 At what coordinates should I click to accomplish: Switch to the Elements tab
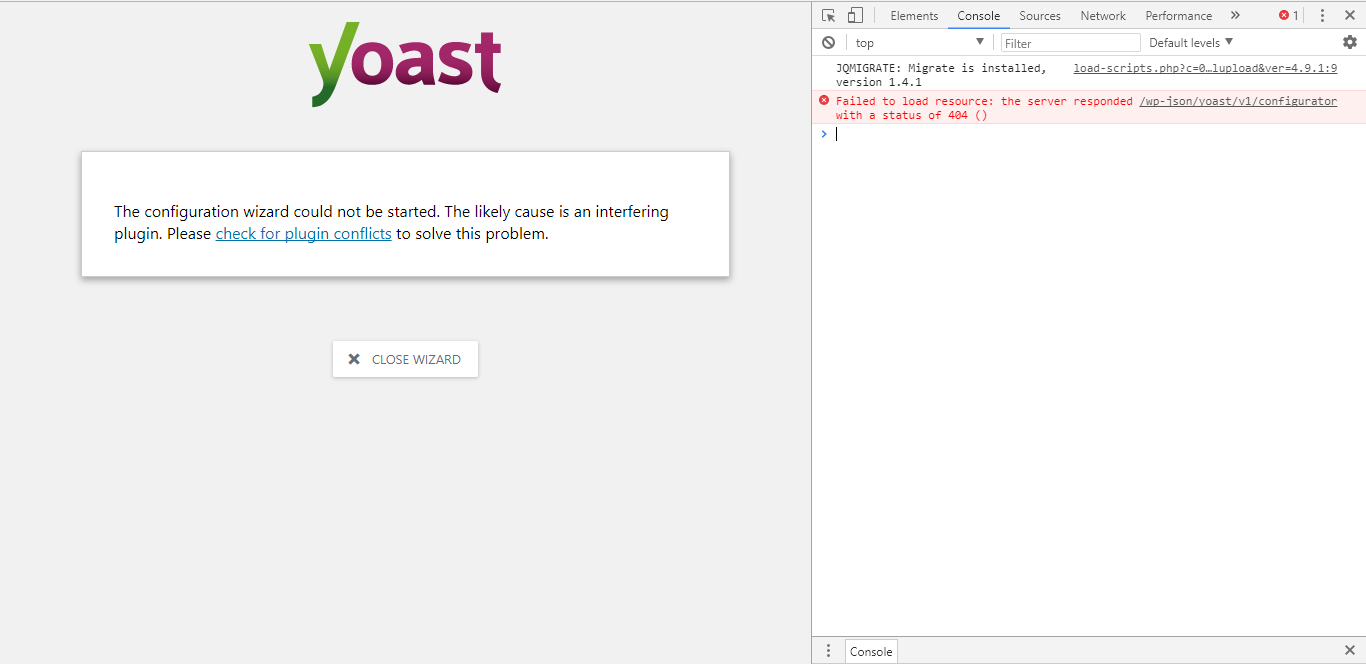(x=914, y=15)
